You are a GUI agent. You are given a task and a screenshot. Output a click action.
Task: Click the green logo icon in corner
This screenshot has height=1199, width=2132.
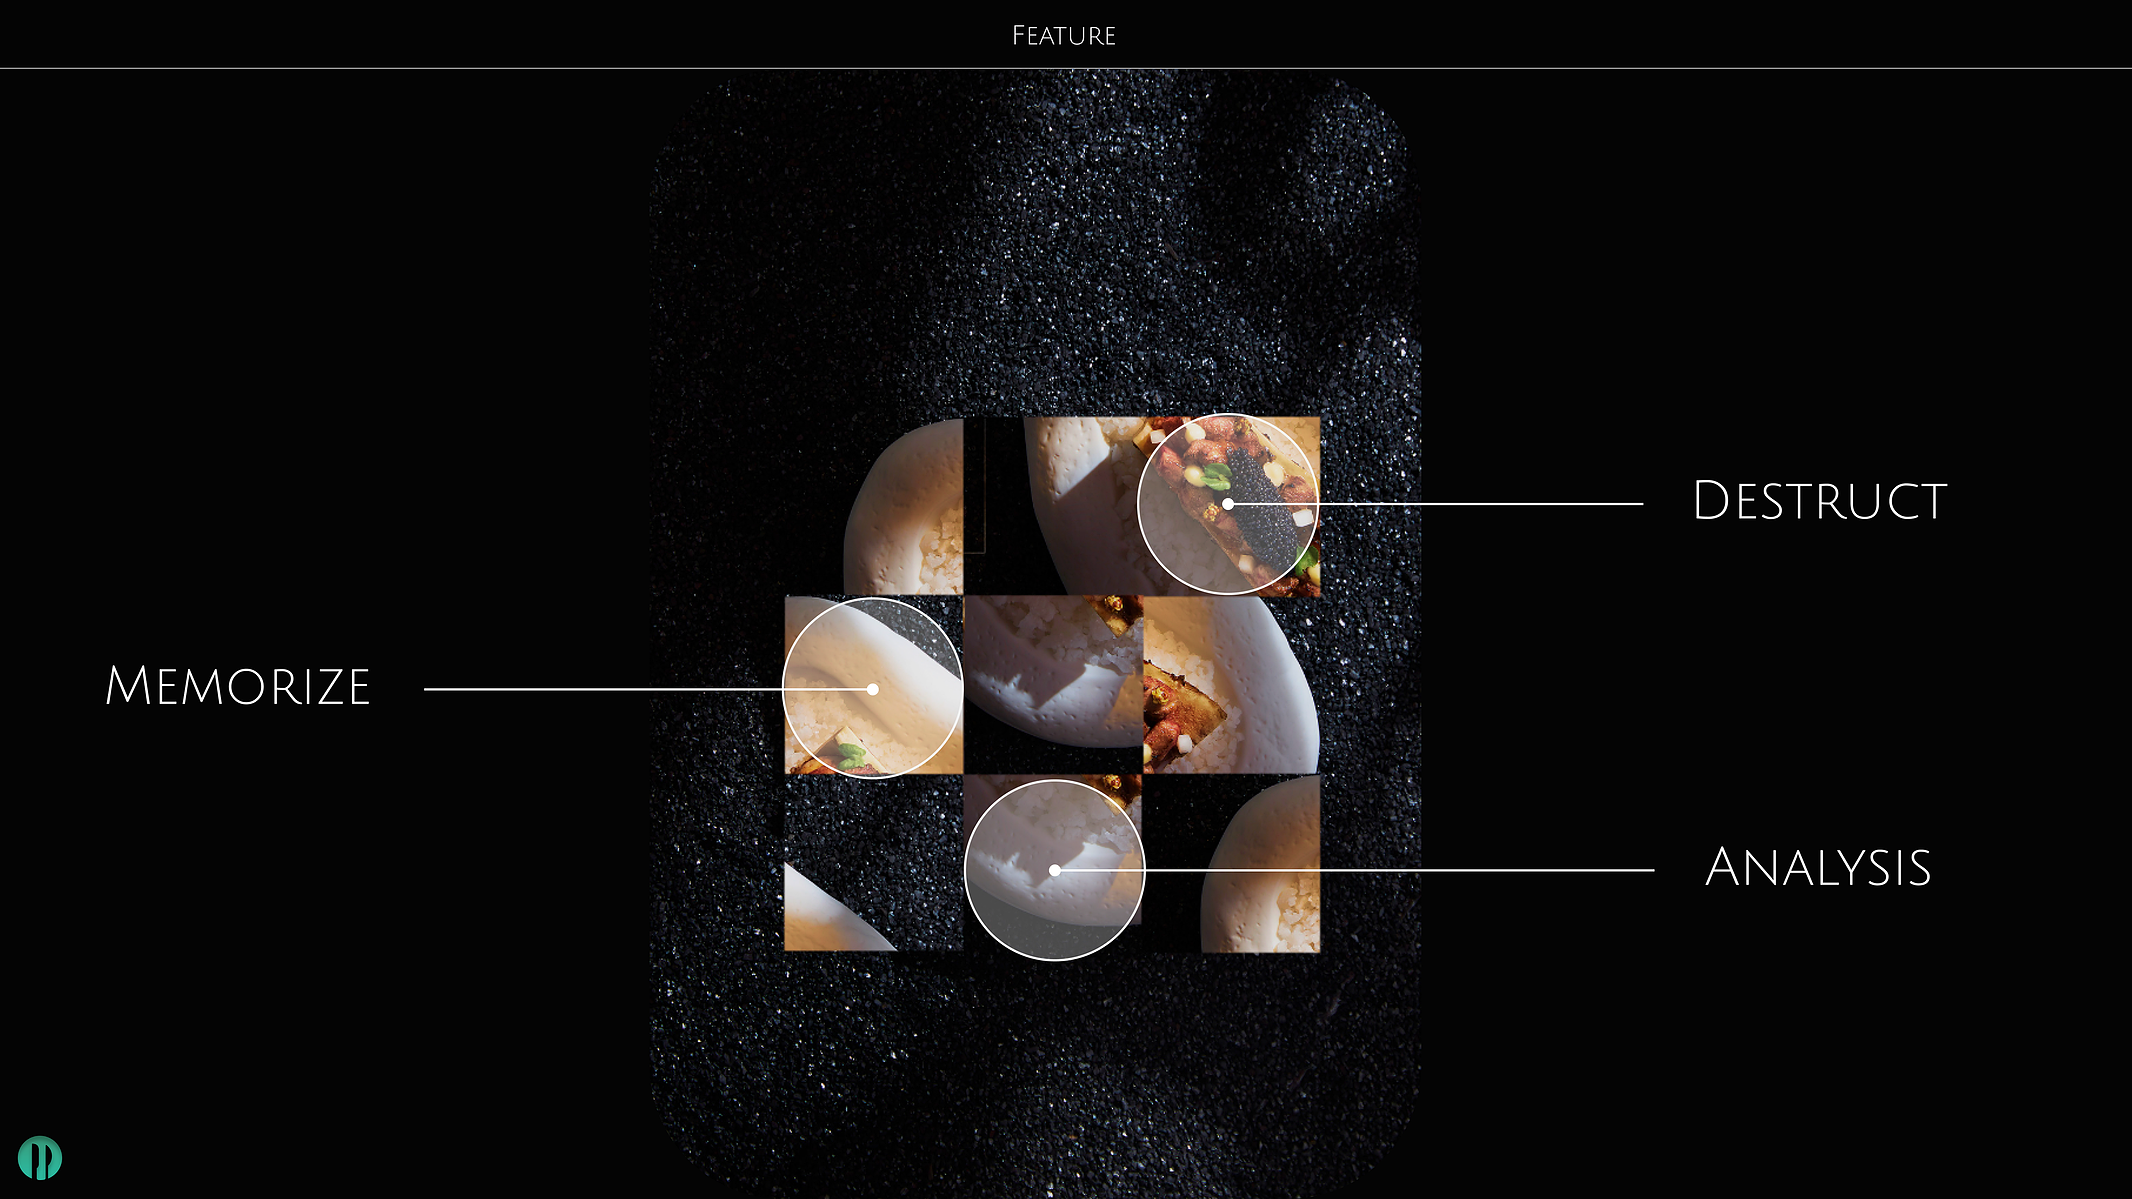pos(40,1158)
